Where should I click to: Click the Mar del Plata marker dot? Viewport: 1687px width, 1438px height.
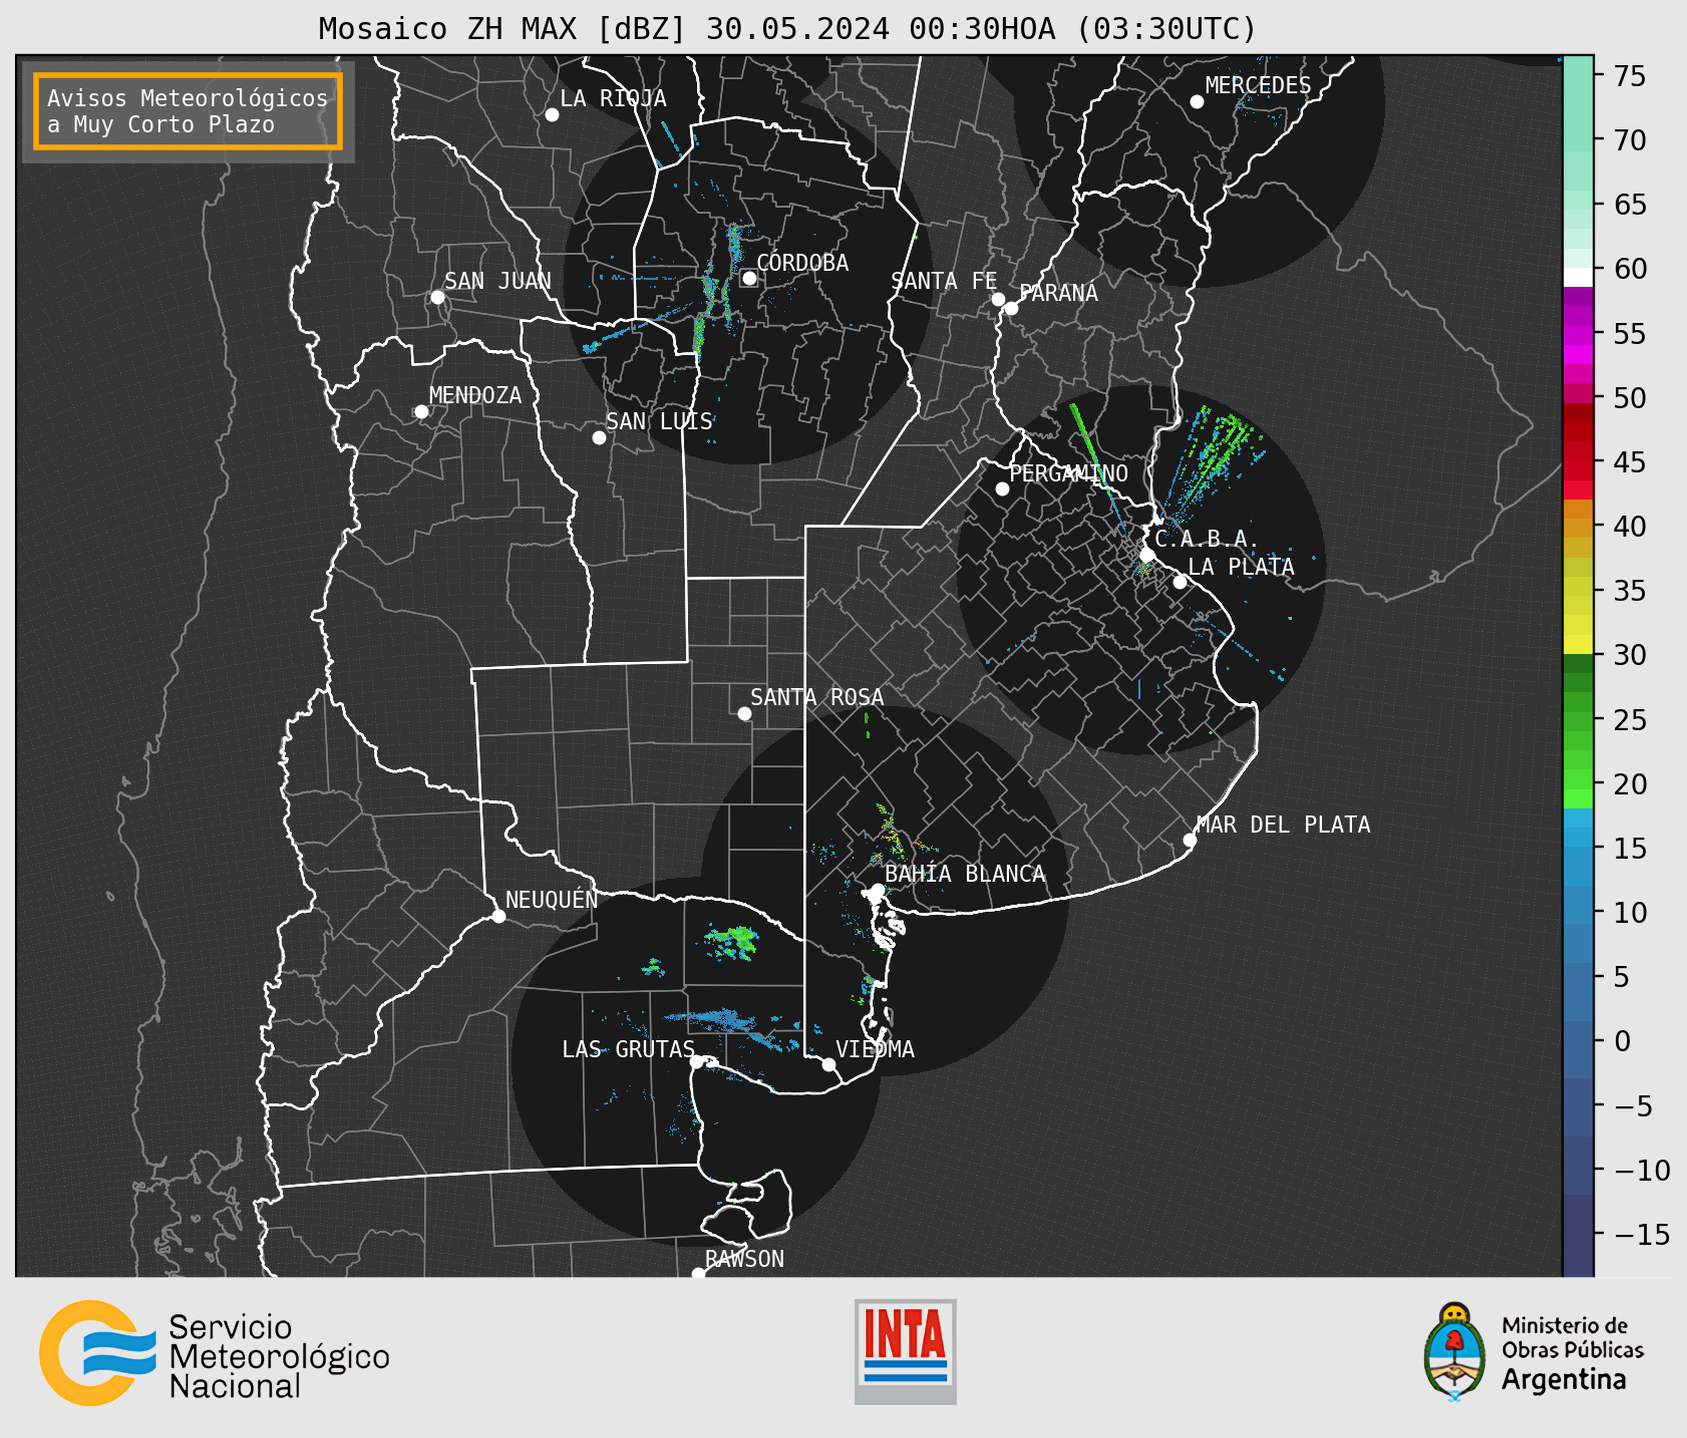click(1189, 840)
